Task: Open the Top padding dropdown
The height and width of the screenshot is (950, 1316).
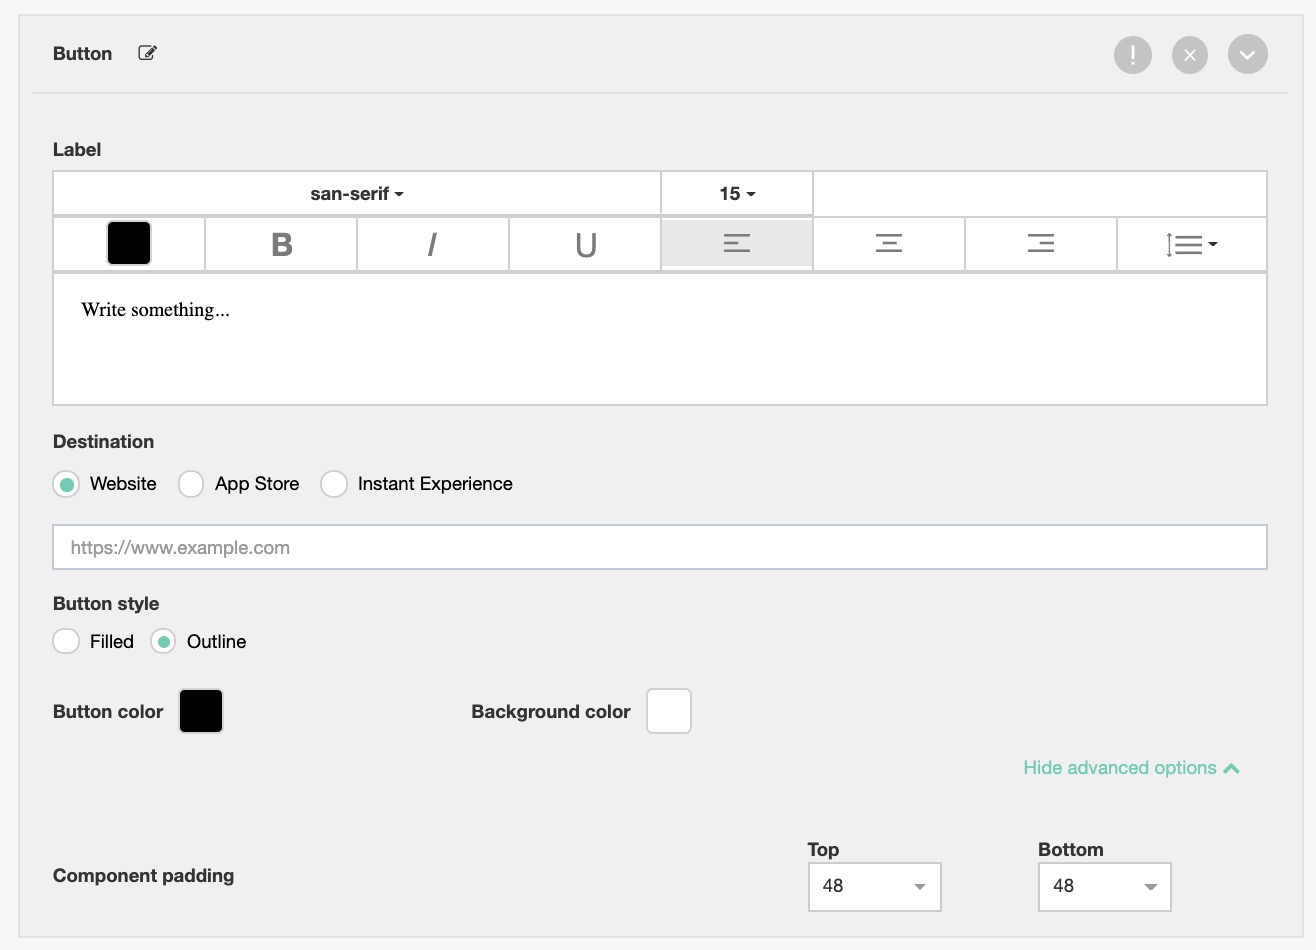Action: pyautogui.click(x=874, y=887)
